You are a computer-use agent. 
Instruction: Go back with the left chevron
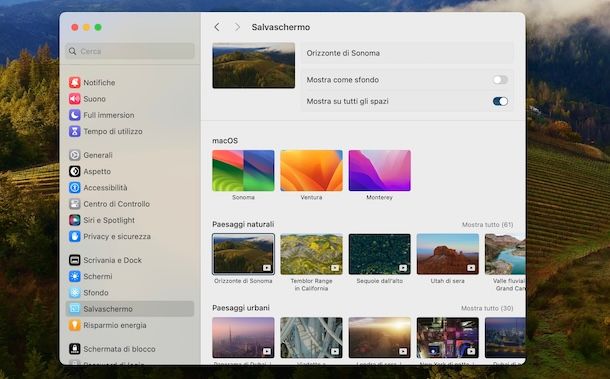[x=217, y=27]
